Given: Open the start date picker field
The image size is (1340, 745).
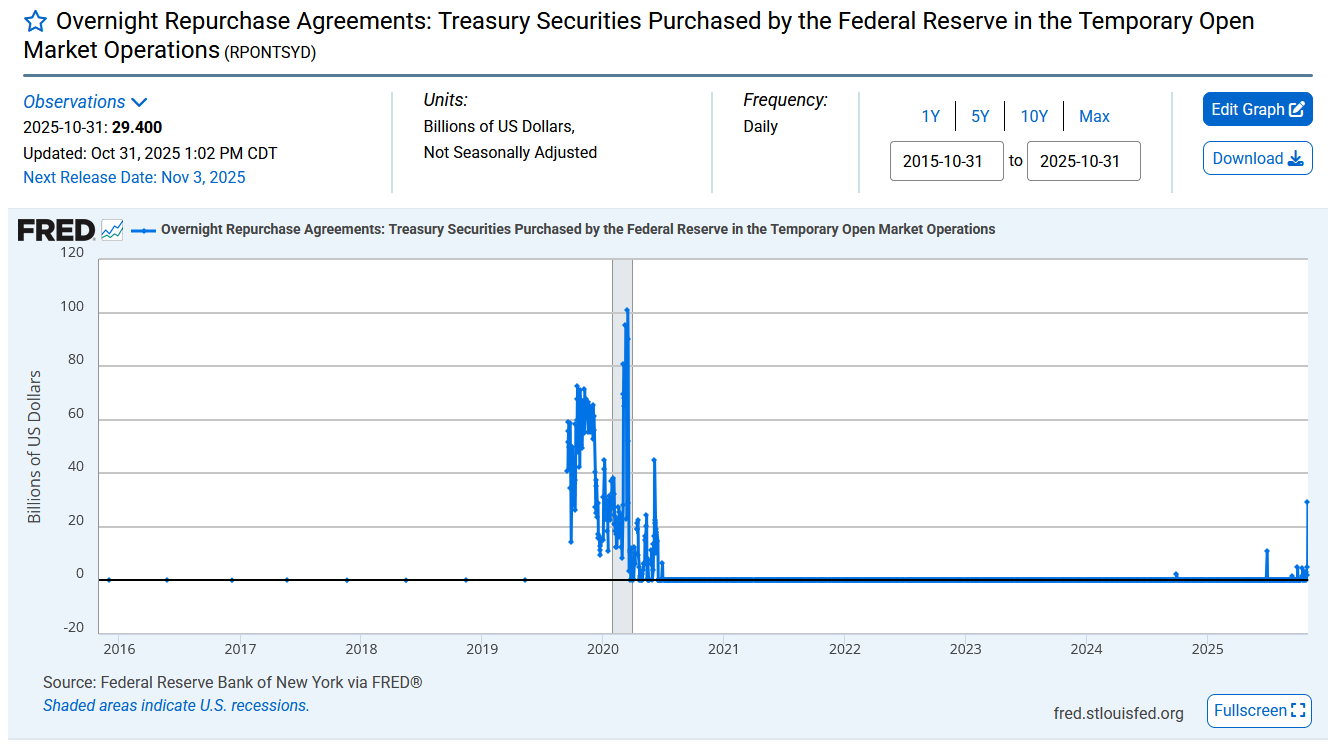Looking at the screenshot, I should 946,160.
